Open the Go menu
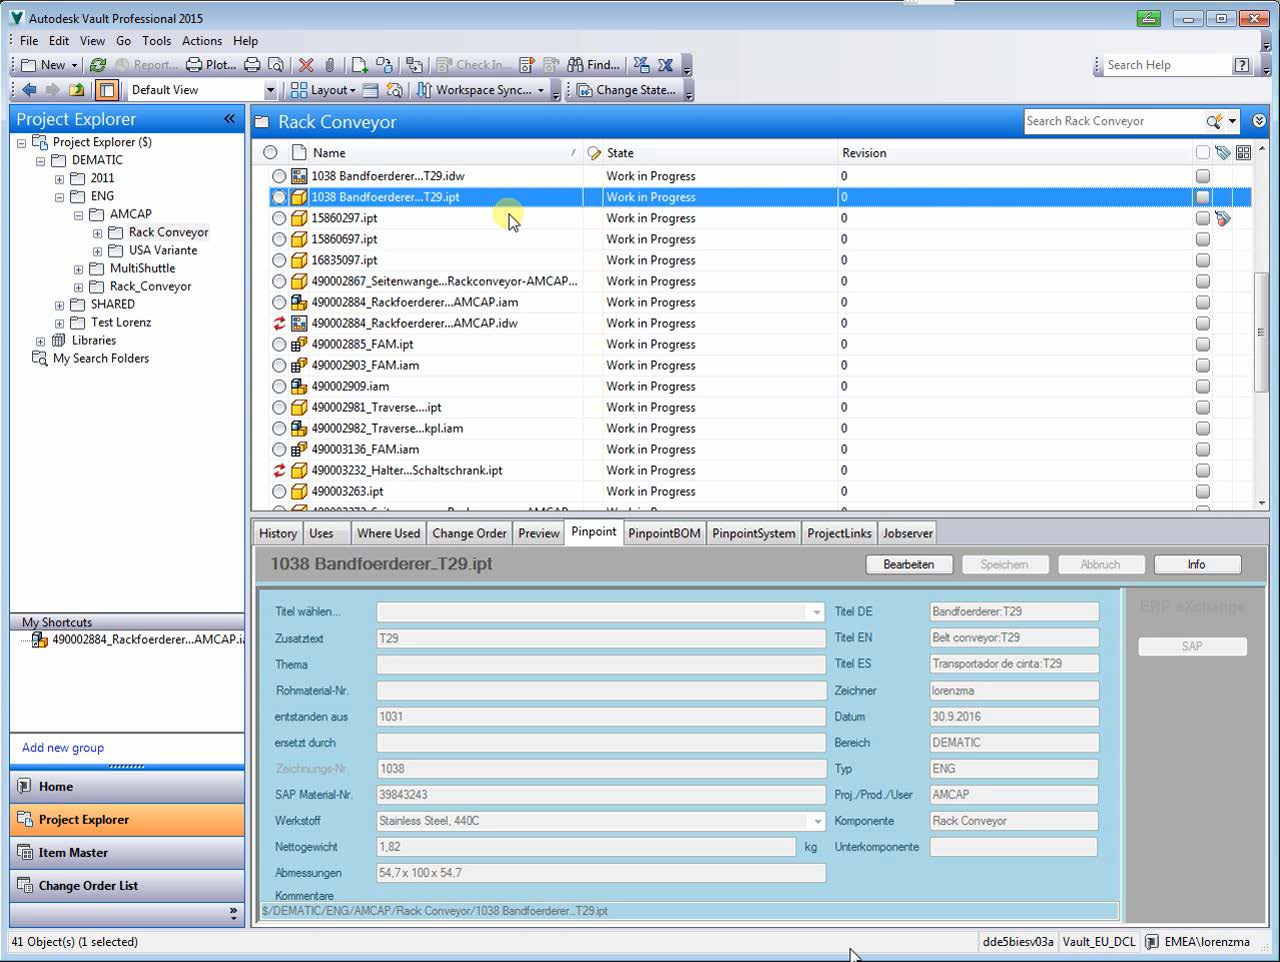This screenshot has height=962, width=1280. [x=123, y=41]
